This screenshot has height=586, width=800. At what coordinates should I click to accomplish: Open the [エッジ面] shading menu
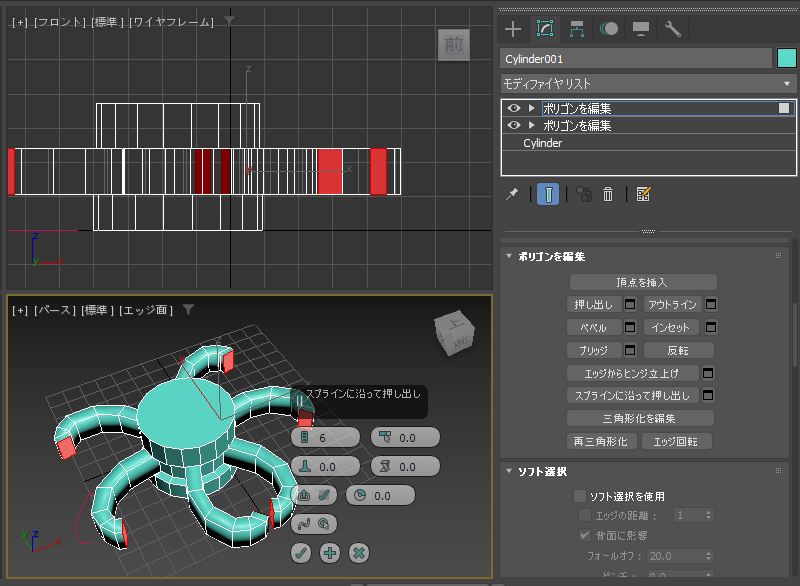tap(146, 310)
